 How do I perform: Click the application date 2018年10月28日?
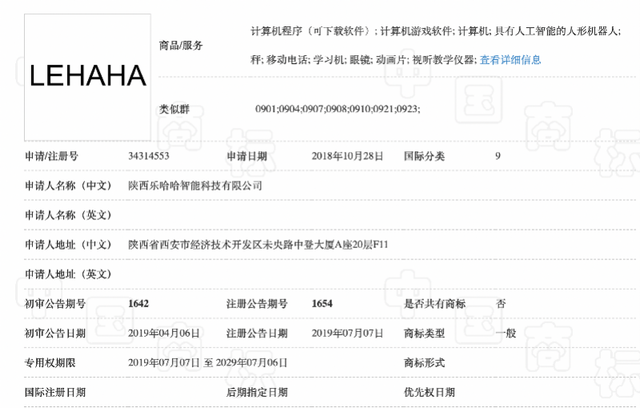click(x=347, y=156)
